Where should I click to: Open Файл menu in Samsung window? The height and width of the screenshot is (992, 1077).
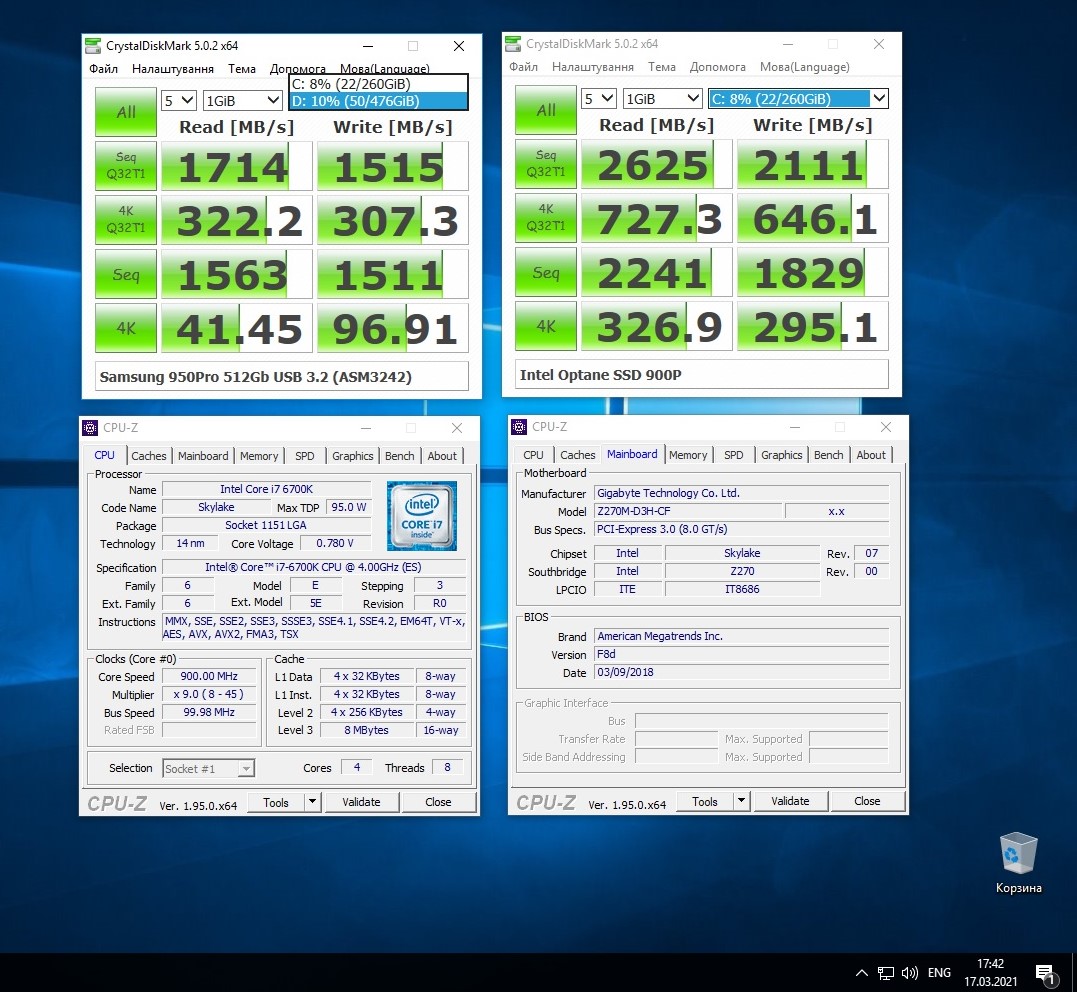point(103,69)
